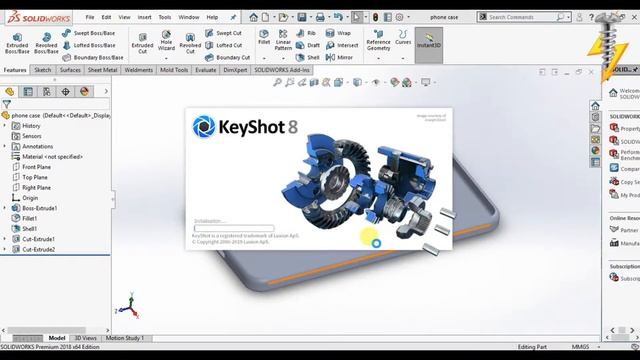
Task: Select the Shell tool
Action: tap(308, 58)
